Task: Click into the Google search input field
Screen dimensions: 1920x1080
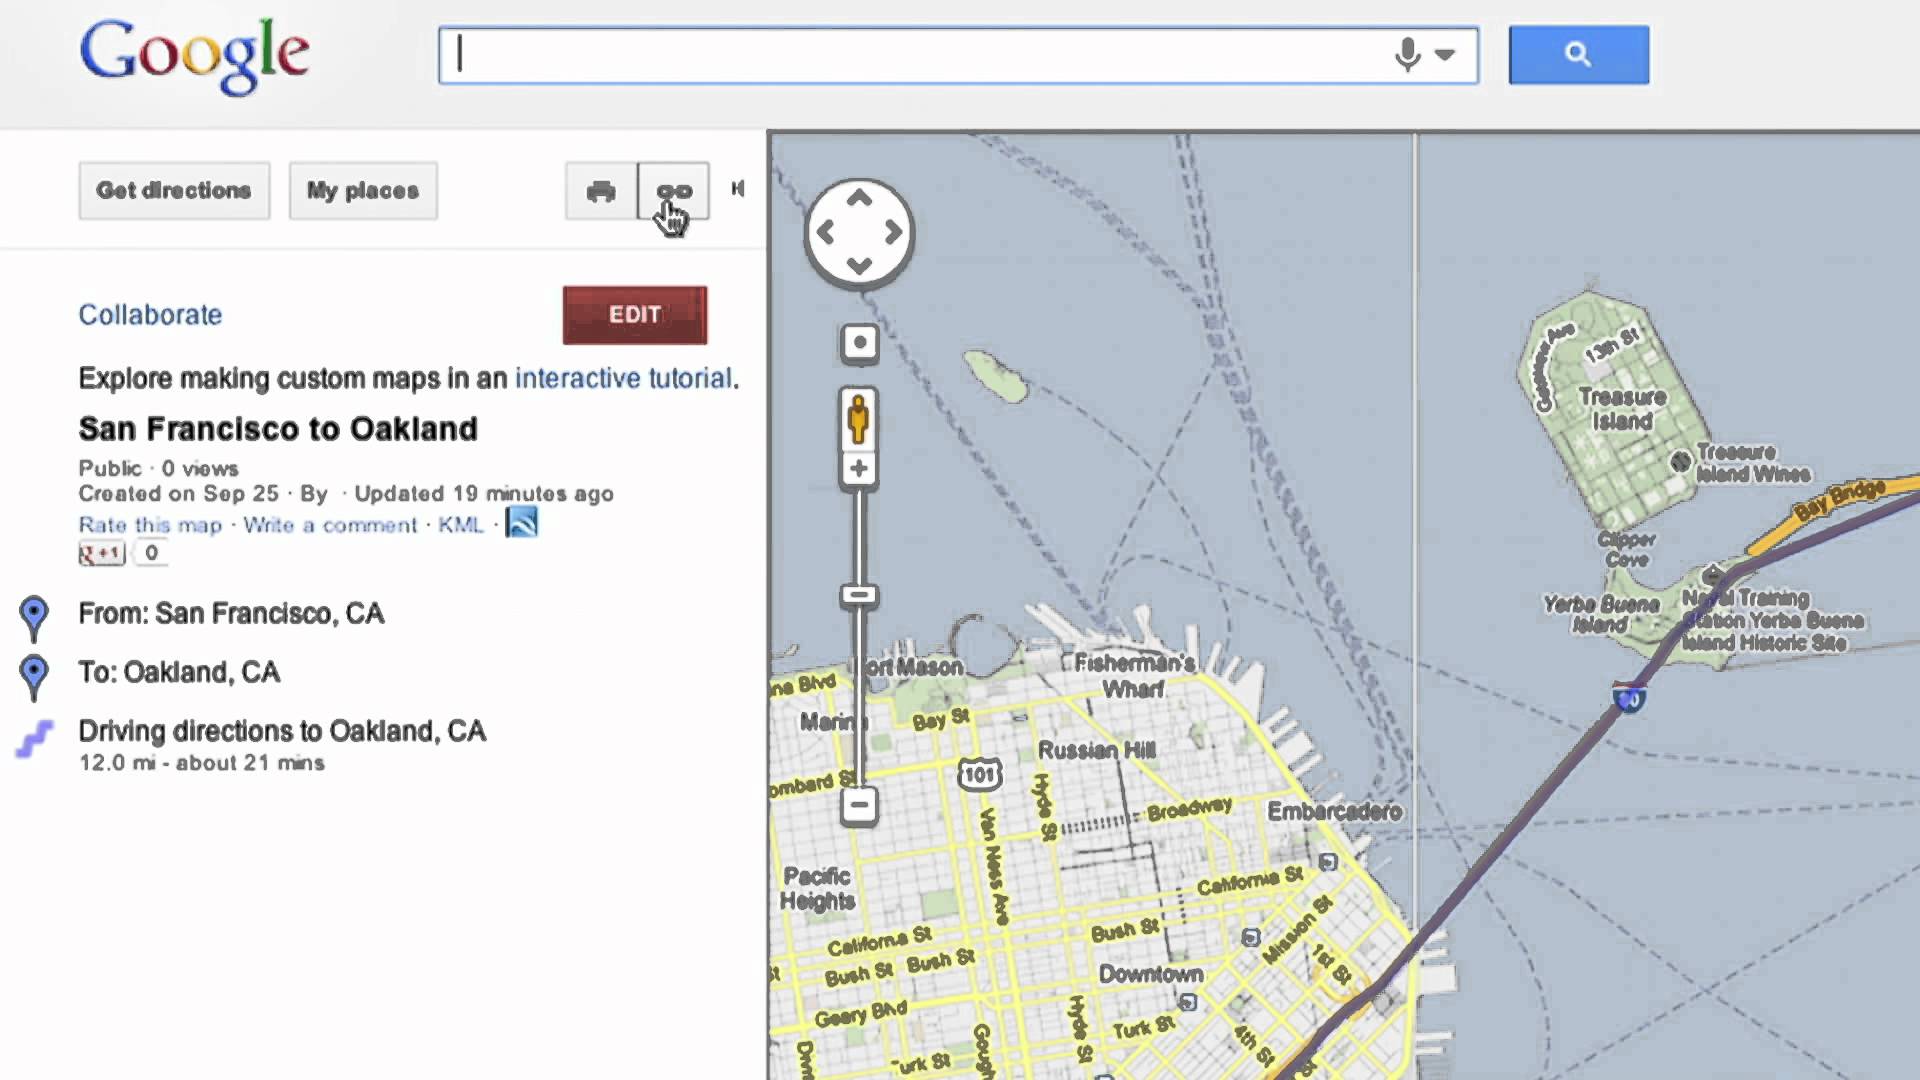Action: [900, 55]
